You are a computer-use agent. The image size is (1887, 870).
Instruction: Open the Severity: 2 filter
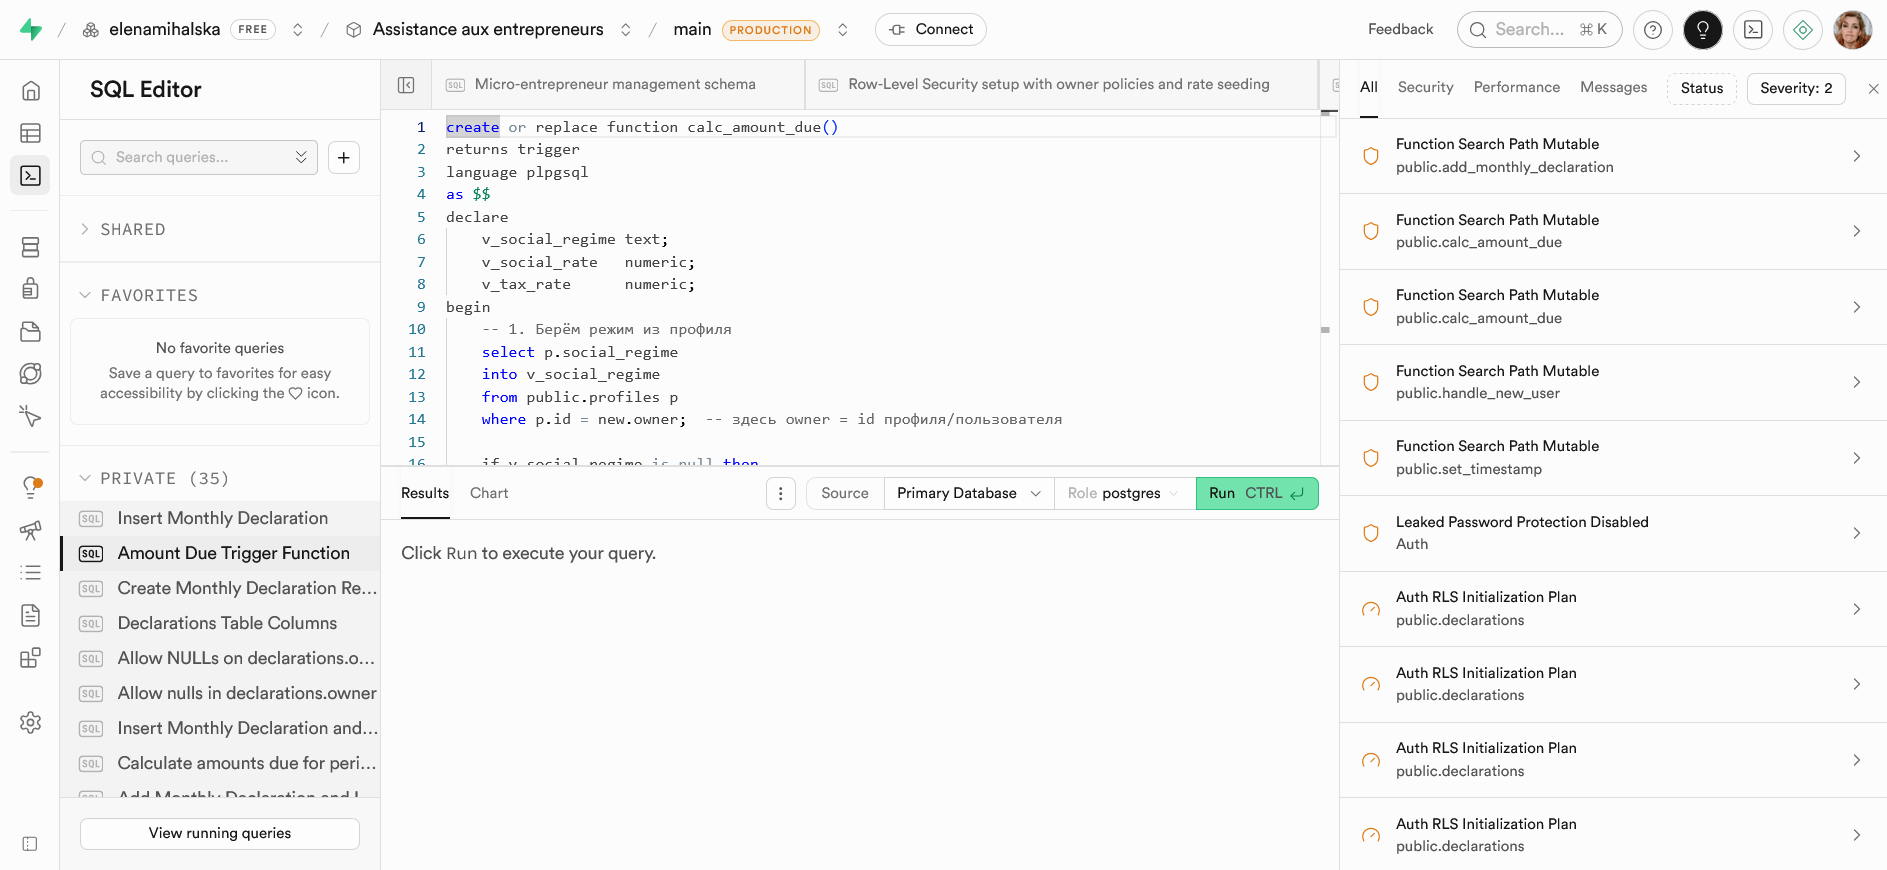(x=1796, y=88)
